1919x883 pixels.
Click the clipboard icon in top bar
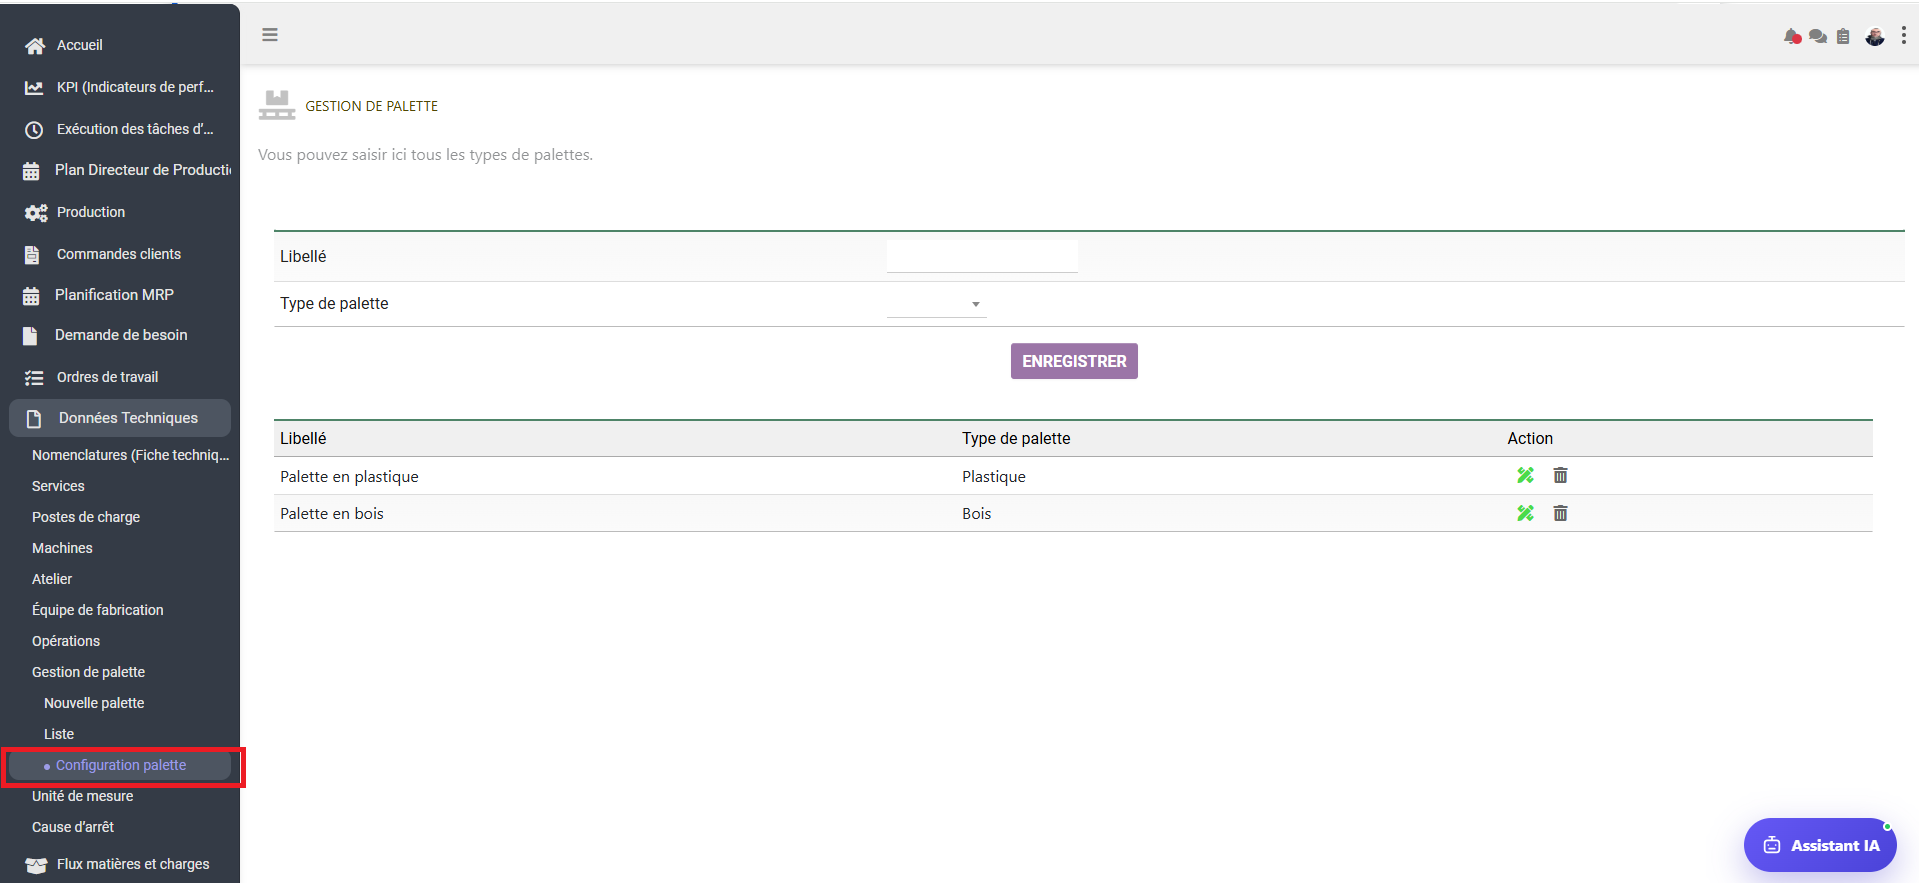tap(1843, 37)
